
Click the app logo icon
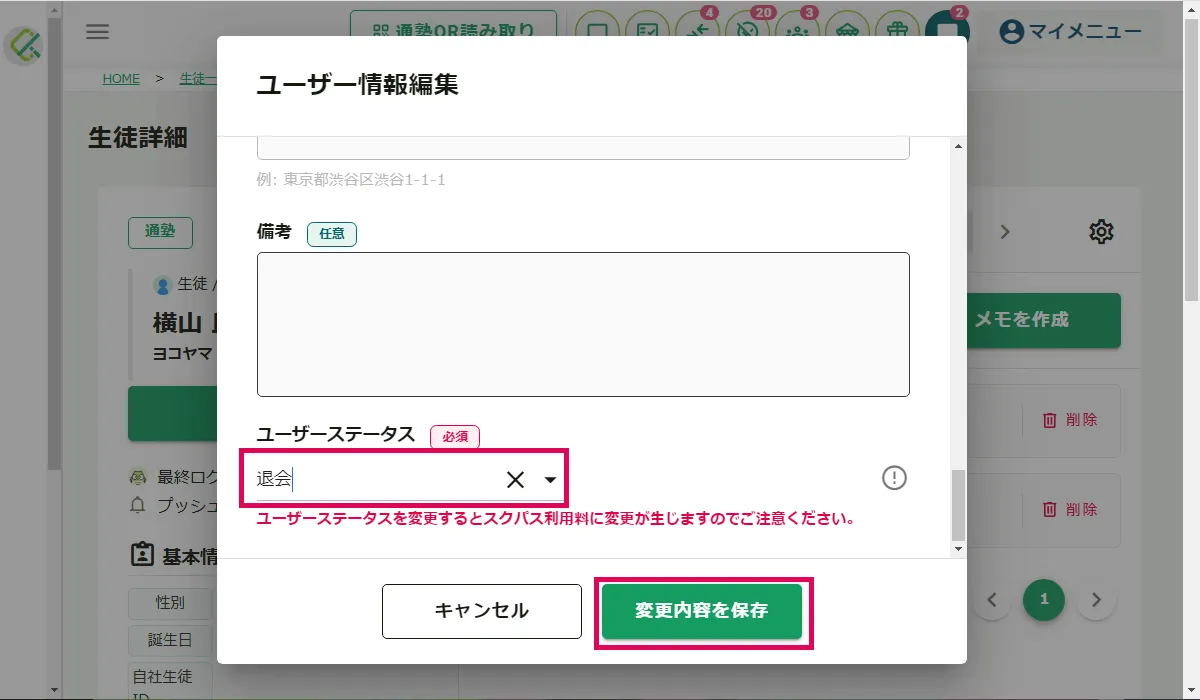tap(23, 44)
